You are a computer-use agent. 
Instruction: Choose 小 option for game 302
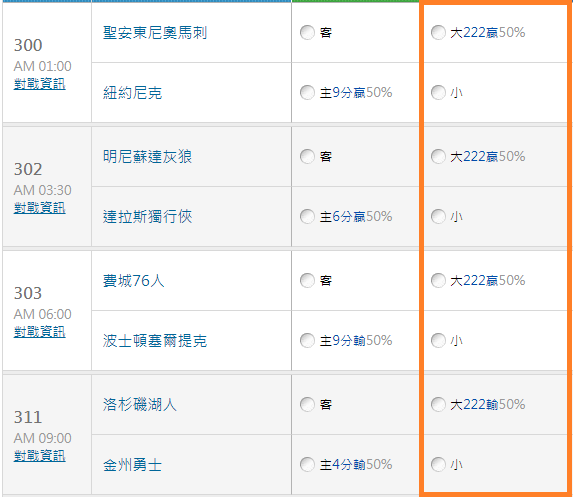(x=438, y=216)
